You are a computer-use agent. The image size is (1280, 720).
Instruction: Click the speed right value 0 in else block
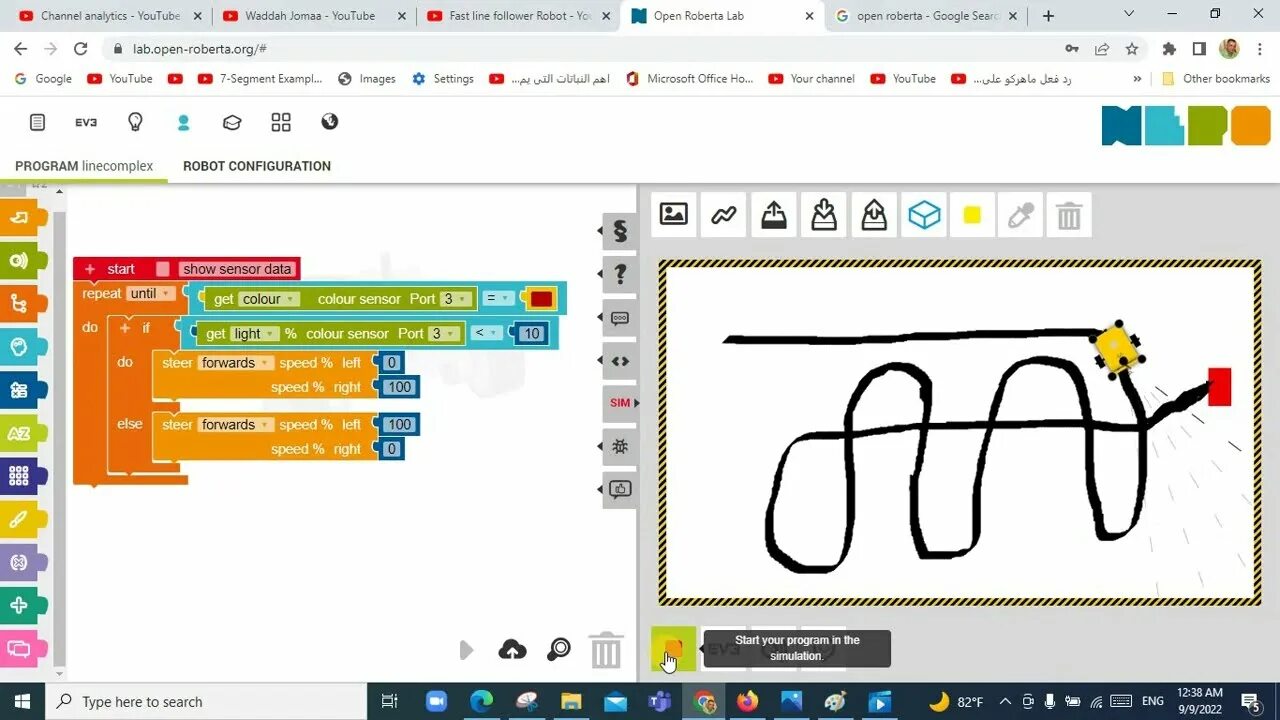[392, 450]
